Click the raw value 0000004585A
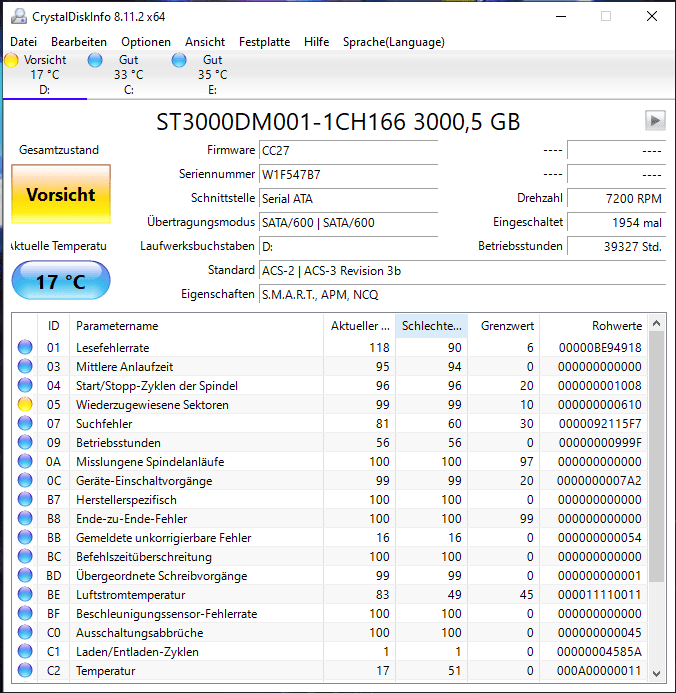The image size is (676, 693). (599, 652)
